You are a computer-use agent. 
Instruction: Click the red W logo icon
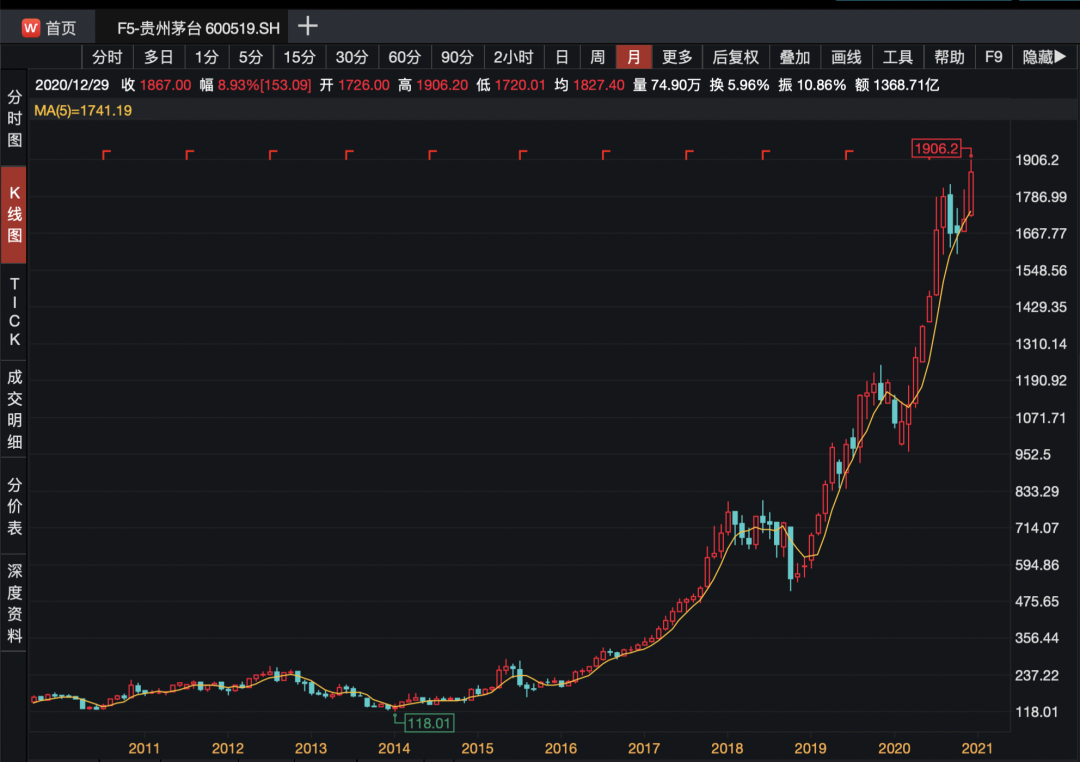[x=30, y=28]
